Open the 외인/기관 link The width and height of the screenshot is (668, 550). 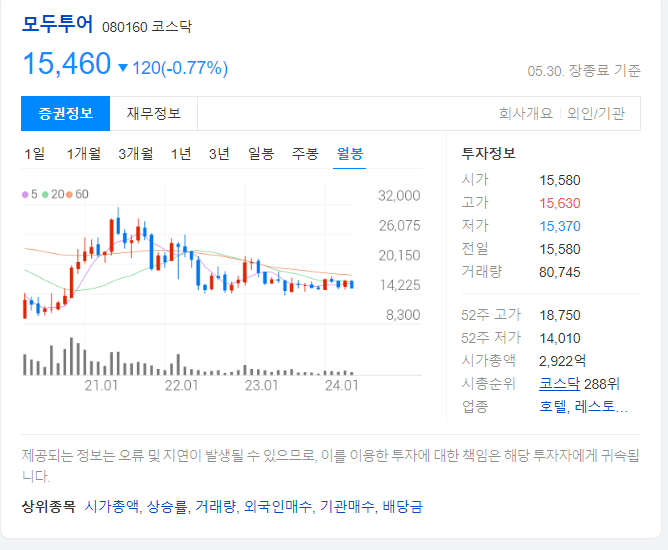(596, 113)
